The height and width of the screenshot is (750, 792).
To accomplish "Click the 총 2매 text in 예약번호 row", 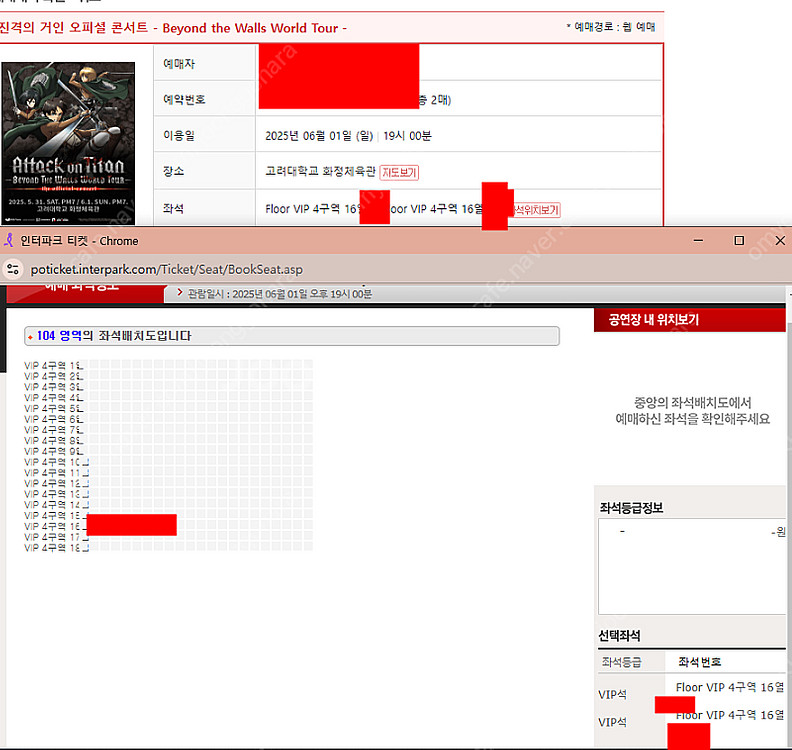I will click(434, 100).
